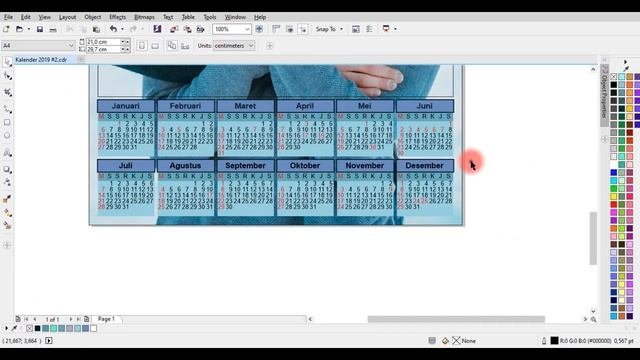Screen dimensions: 640x360
Task: Expand the Open icon dropdown arrow
Action: [29, 29]
